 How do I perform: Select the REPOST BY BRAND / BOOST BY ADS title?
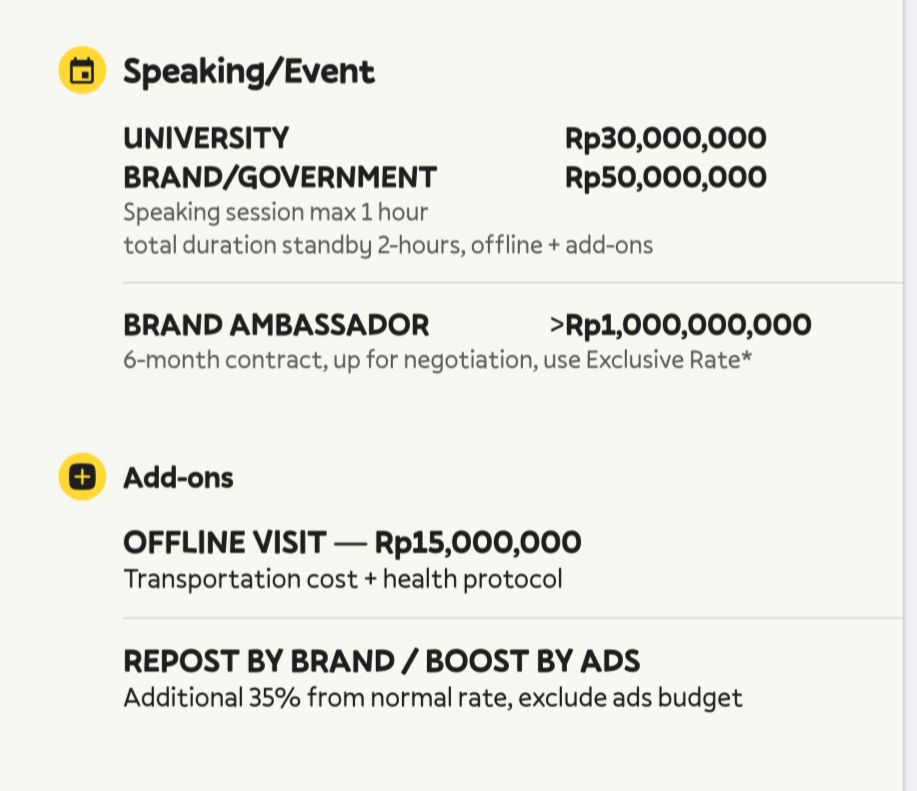pos(381,661)
